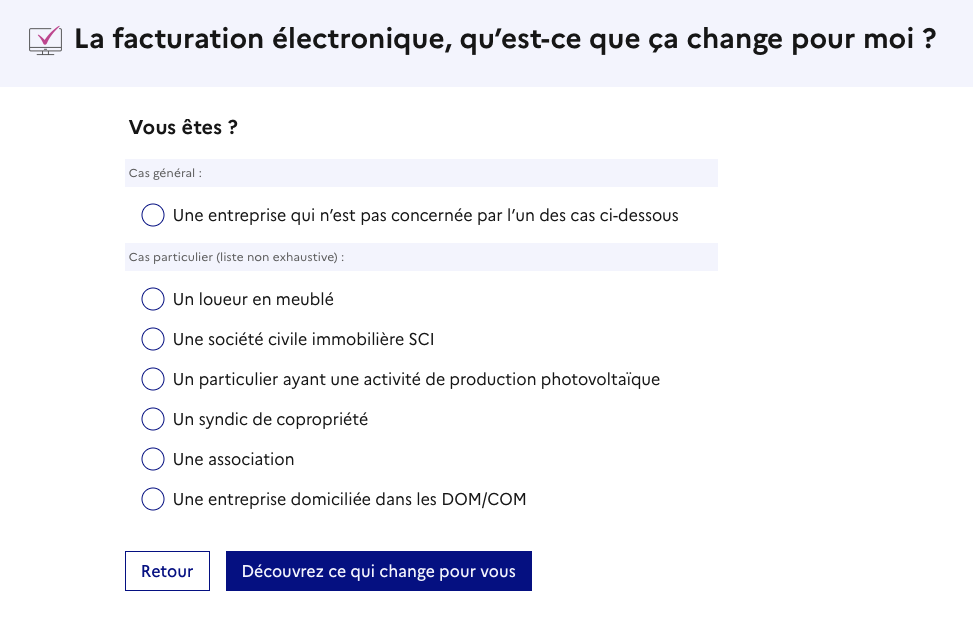Click the monitor checkmark icon in header
Screen dimensions: 973x618
pyautogui.click(x=46, y=40)
